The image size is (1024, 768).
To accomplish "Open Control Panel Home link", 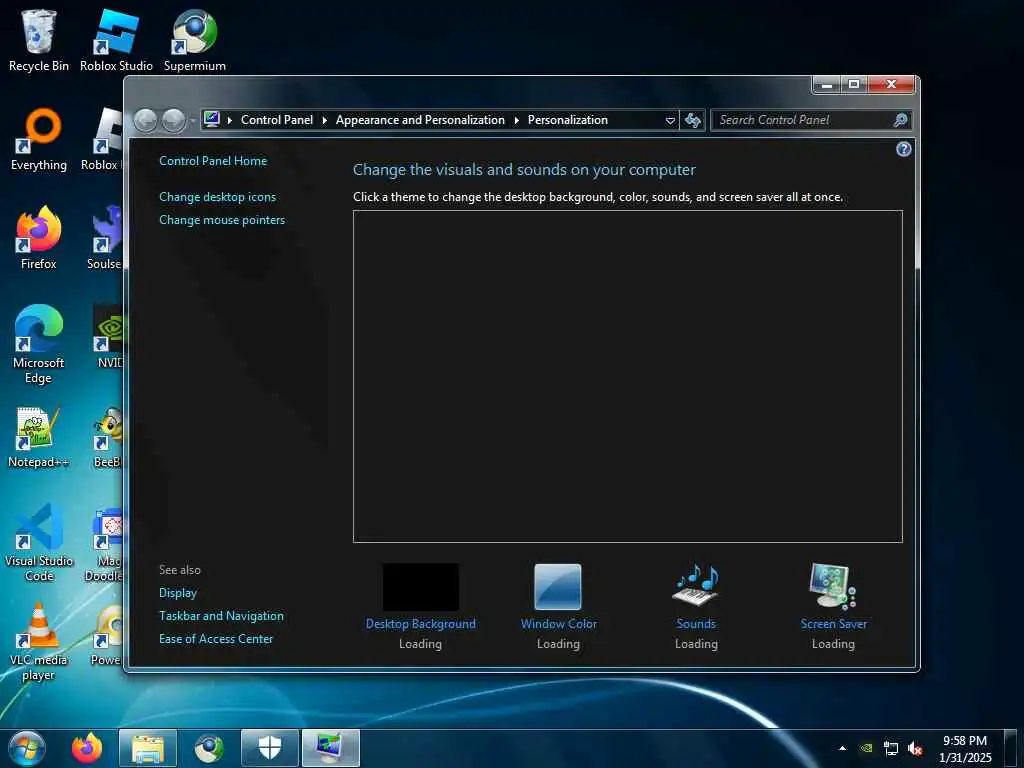I will tap(213, 161).
